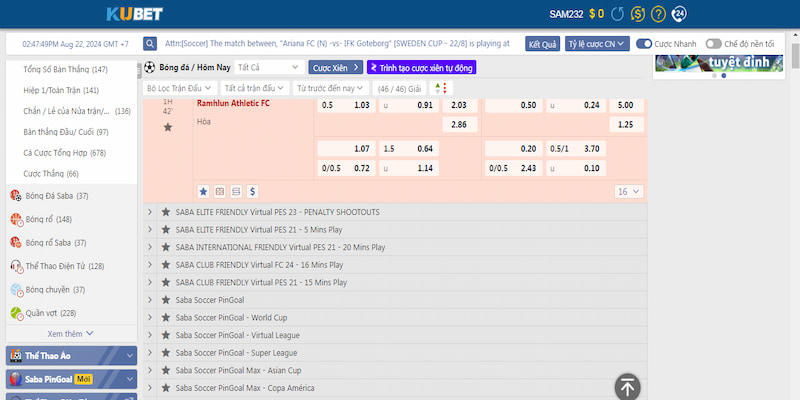Select Tổng Số Bàn Thắng (147)
800x400 pixels.
(x=65, y=69)
